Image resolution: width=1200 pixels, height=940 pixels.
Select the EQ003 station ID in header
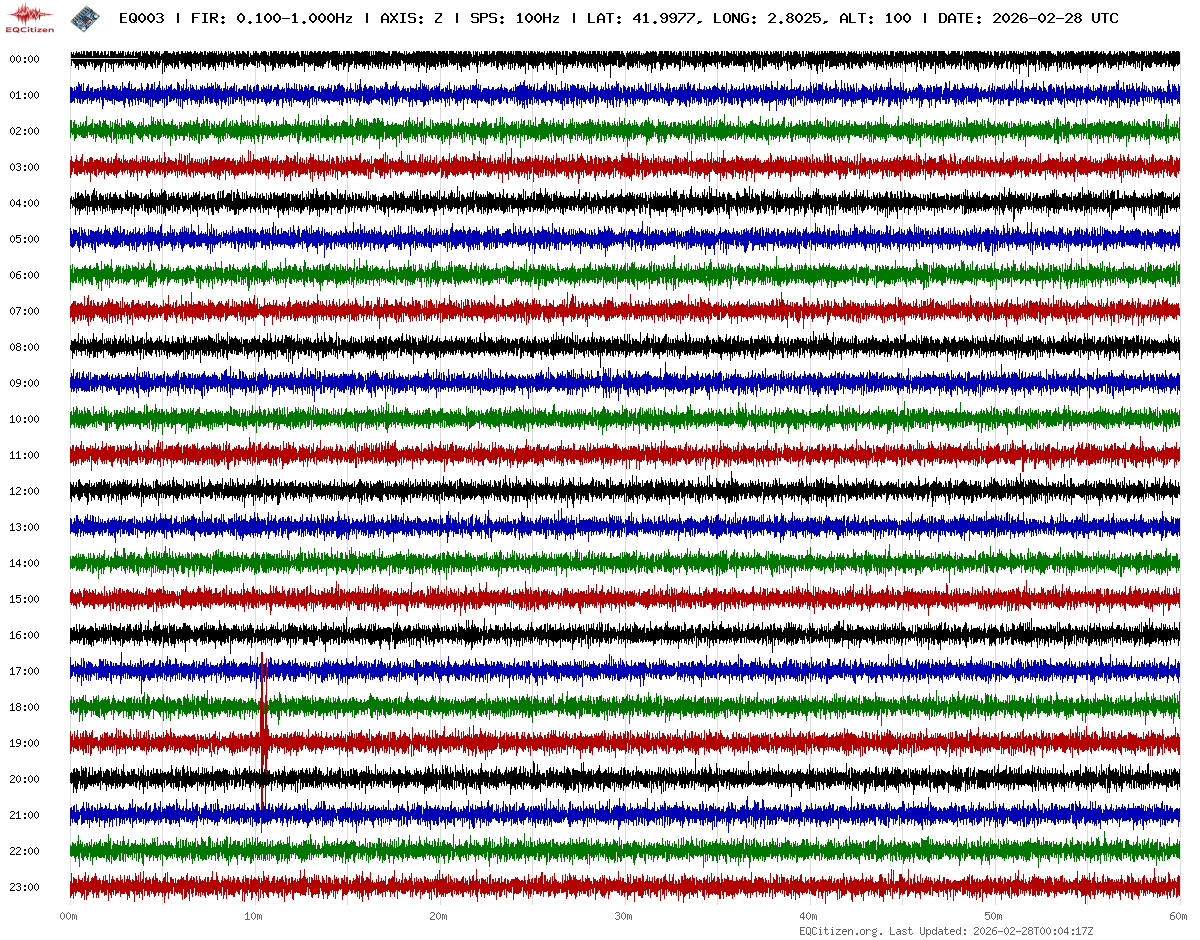141,18
